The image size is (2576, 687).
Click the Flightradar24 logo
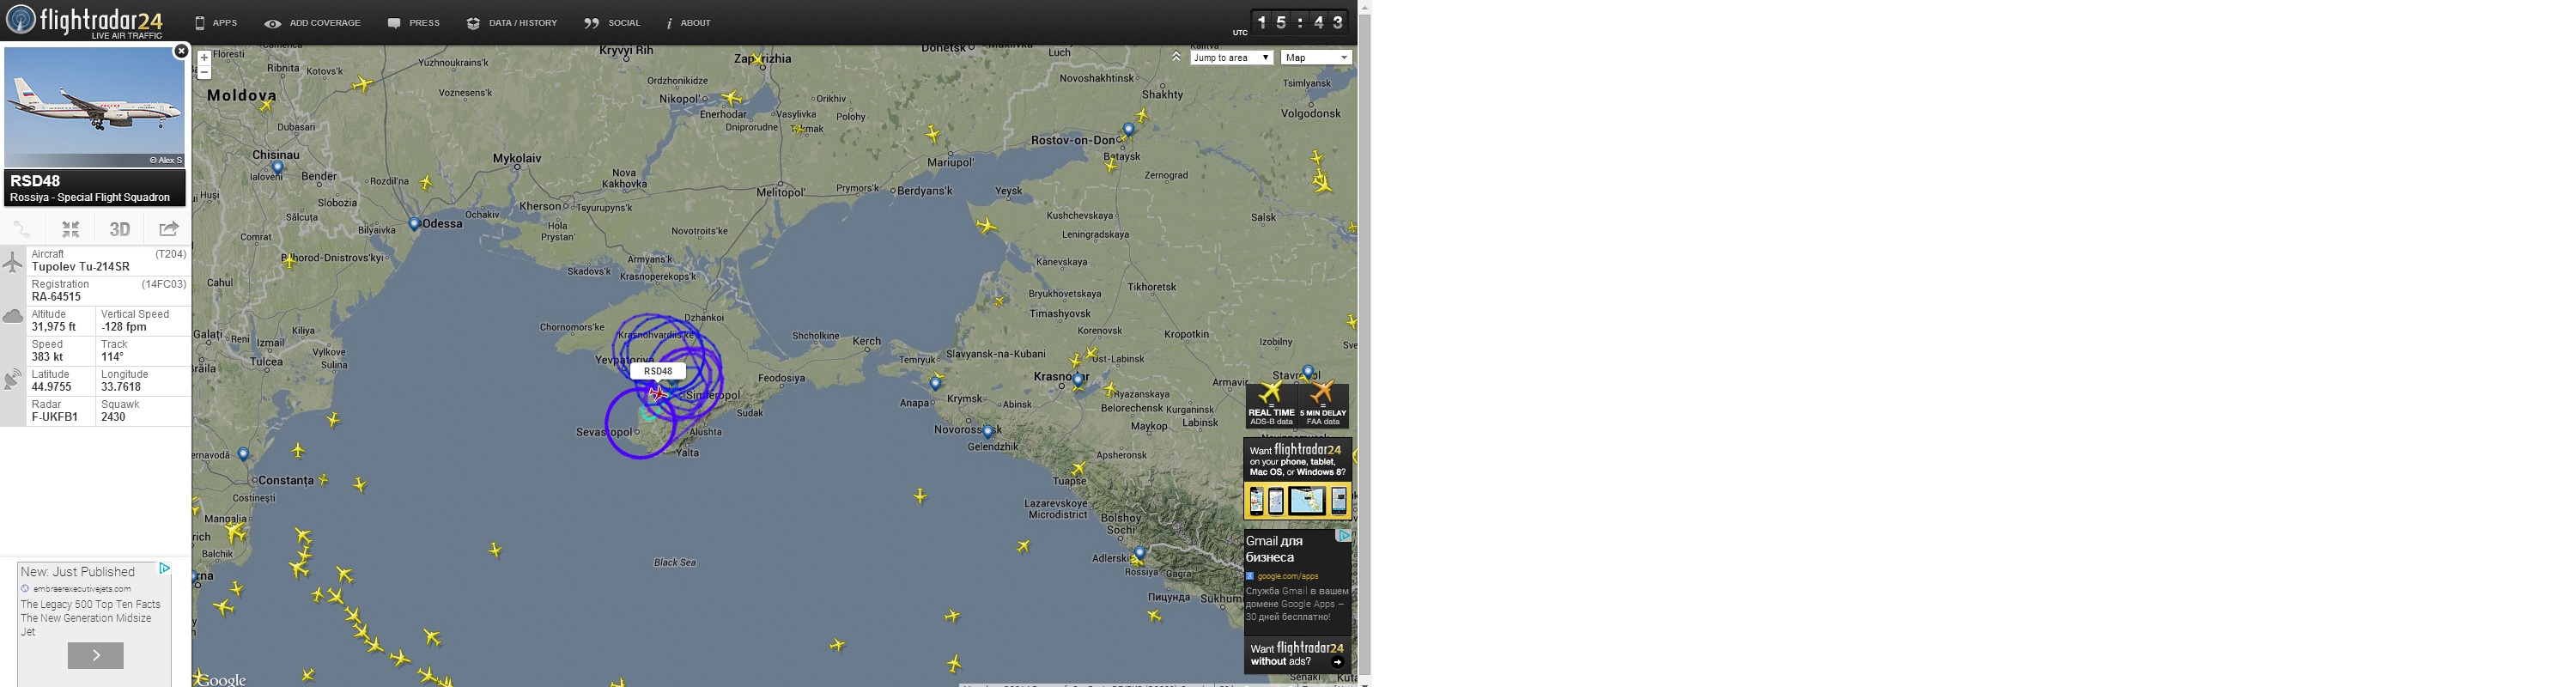click(x=84, y=21)
